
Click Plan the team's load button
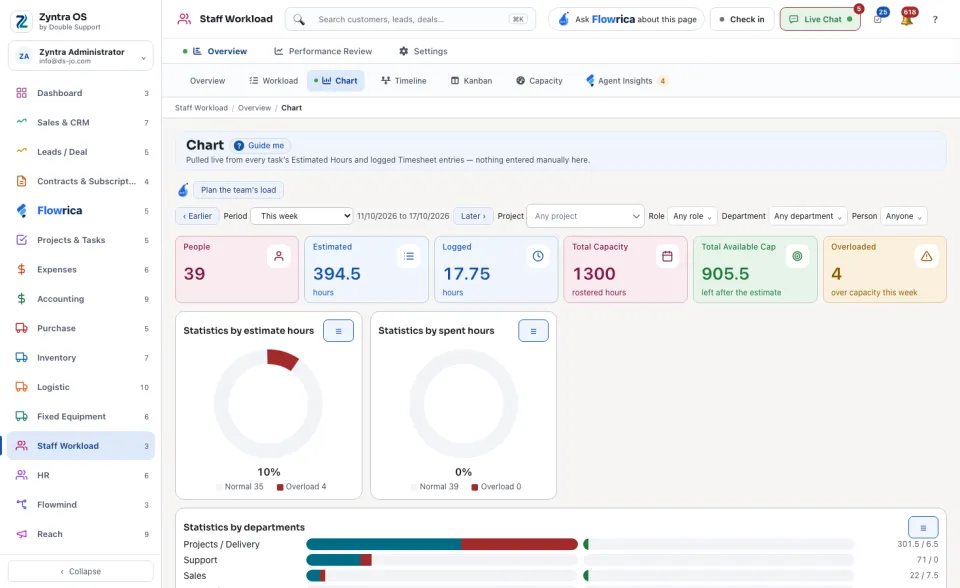click(x=238, y=190)
